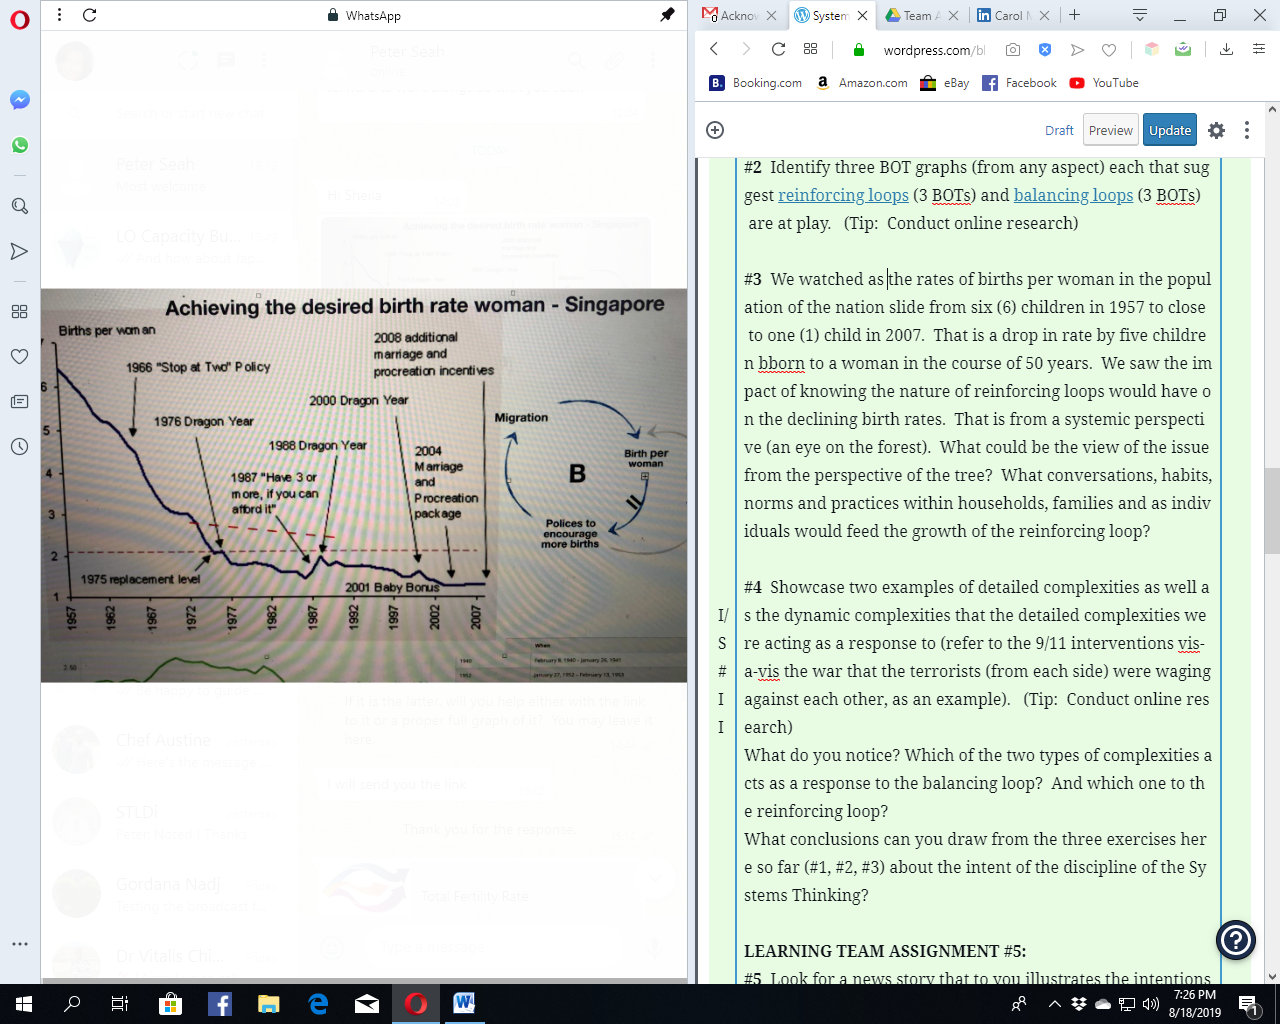Expand the browser tab list menu
The image size is (1280, 1024).
[1139, 15]
